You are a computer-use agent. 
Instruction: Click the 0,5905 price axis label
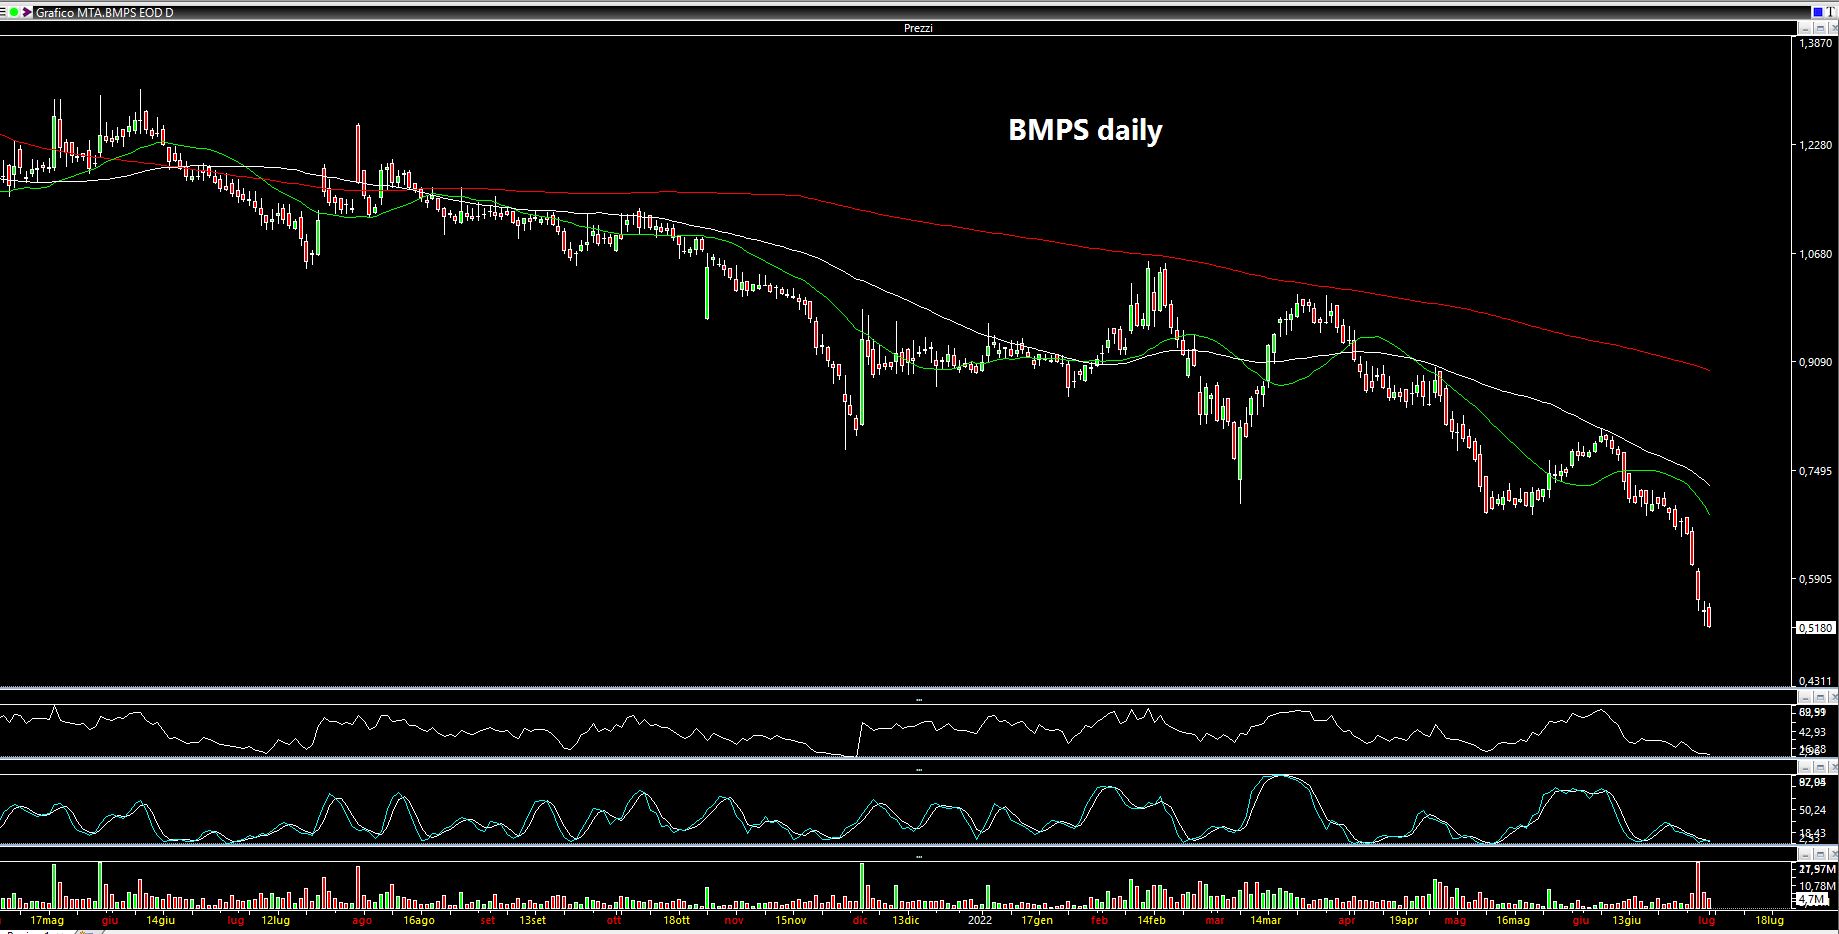1815,579
